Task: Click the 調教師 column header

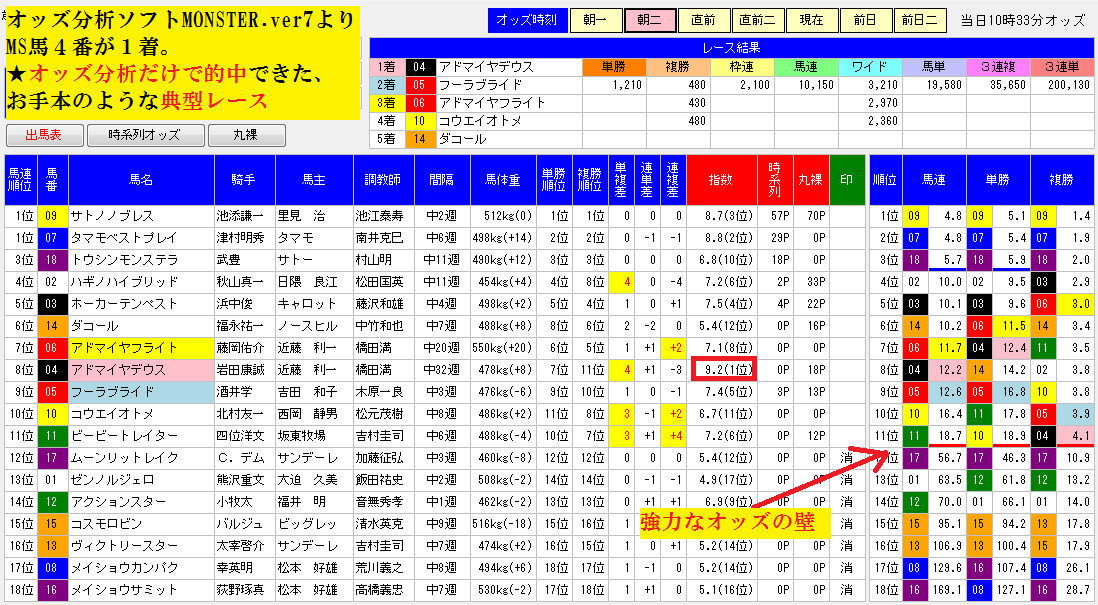Action: (384, 180)
